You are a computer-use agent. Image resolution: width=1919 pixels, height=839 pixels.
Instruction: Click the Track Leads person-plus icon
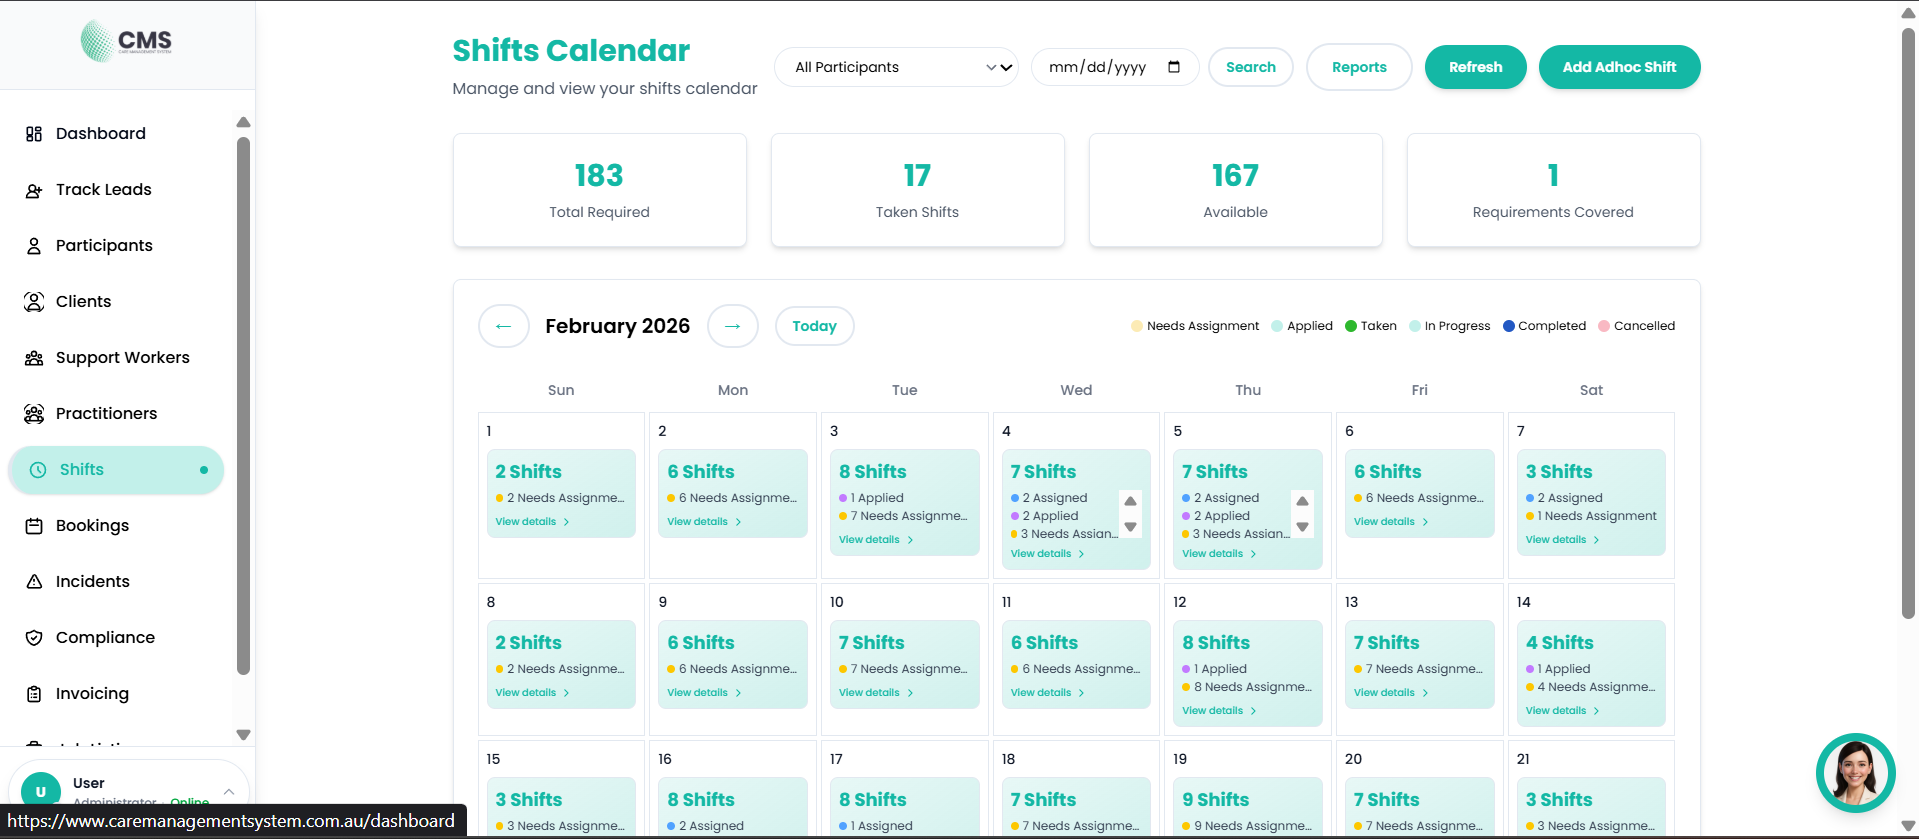(34, 190)
